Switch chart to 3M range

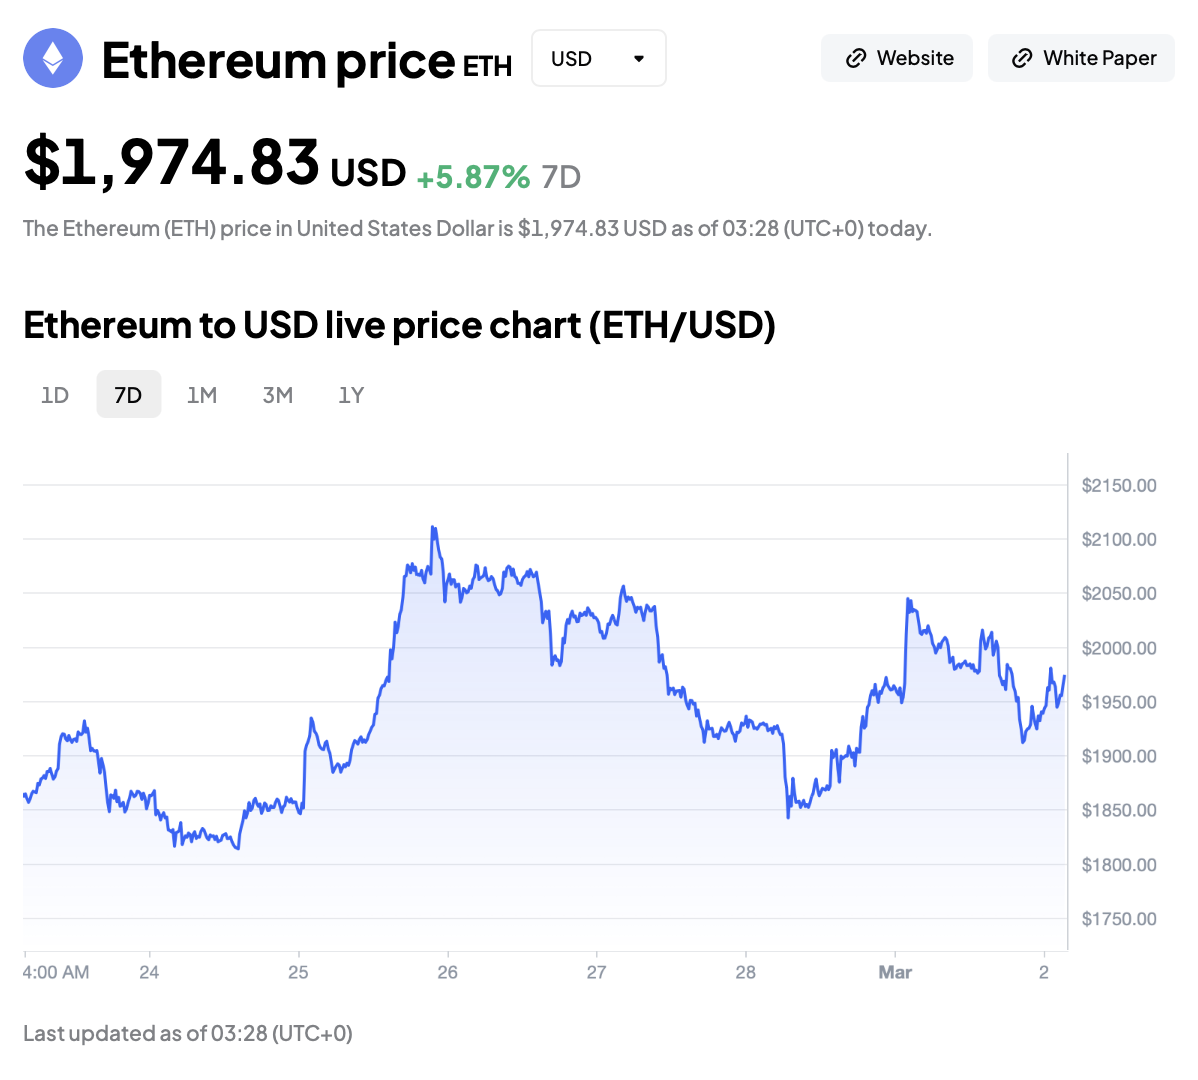[278, 395]
